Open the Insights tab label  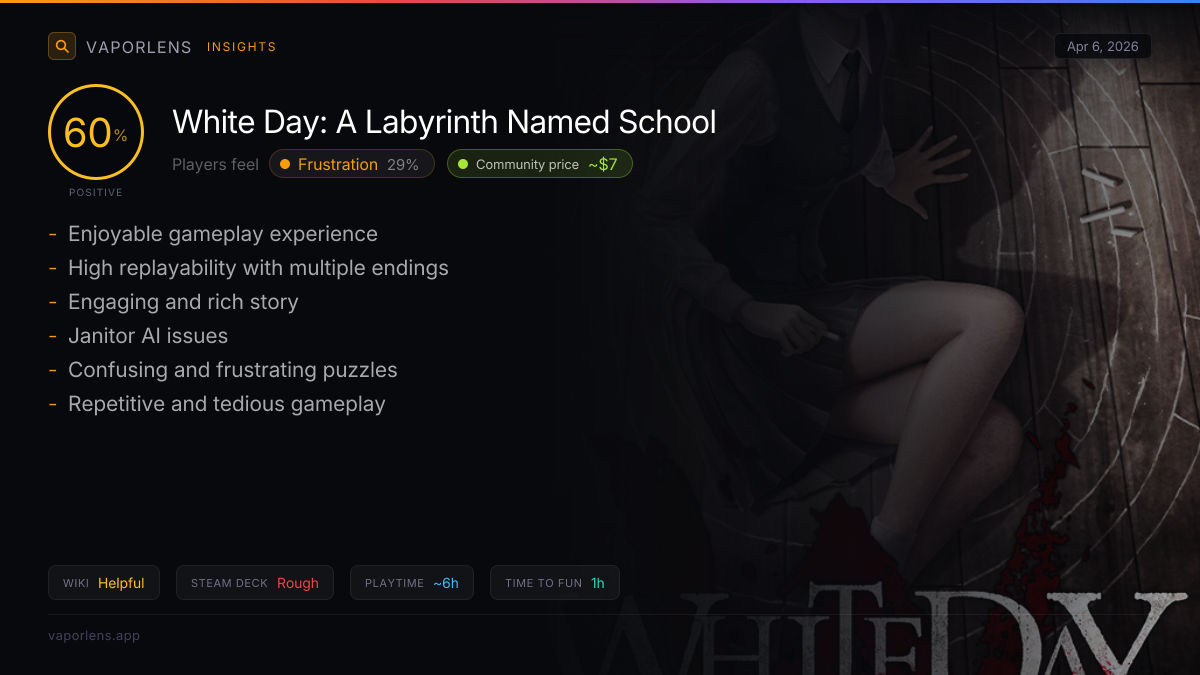(x=241, y=47)
